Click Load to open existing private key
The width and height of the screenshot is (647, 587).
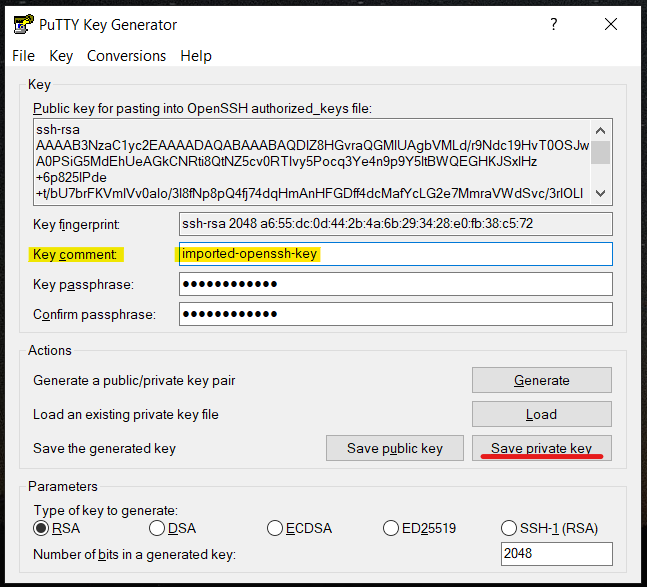pyautogui.click(x=541, y=414)
